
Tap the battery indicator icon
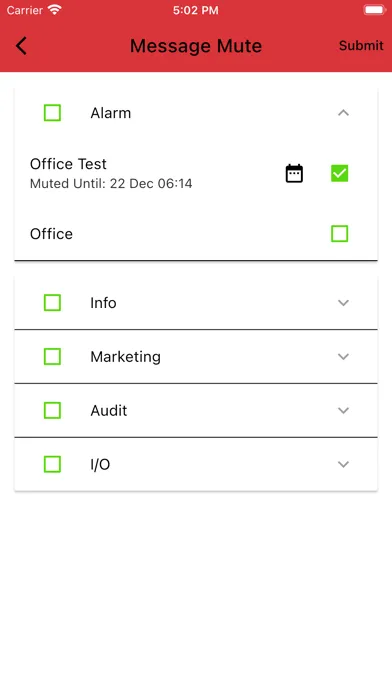coord(375,10)
